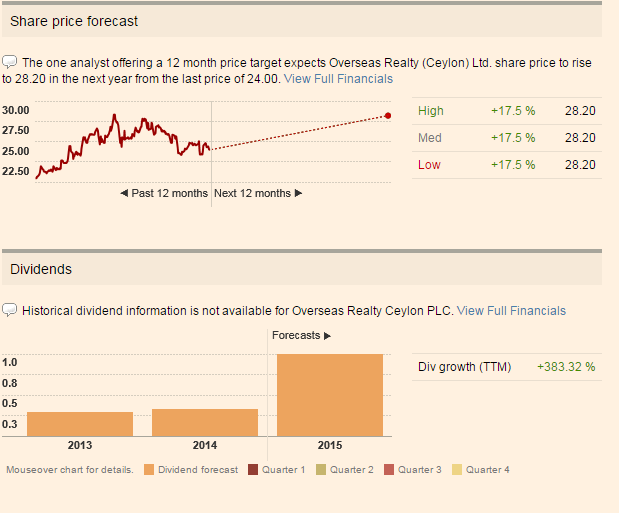
Task: Select the 2013 dividend bar
Action: tap(80, 424)
